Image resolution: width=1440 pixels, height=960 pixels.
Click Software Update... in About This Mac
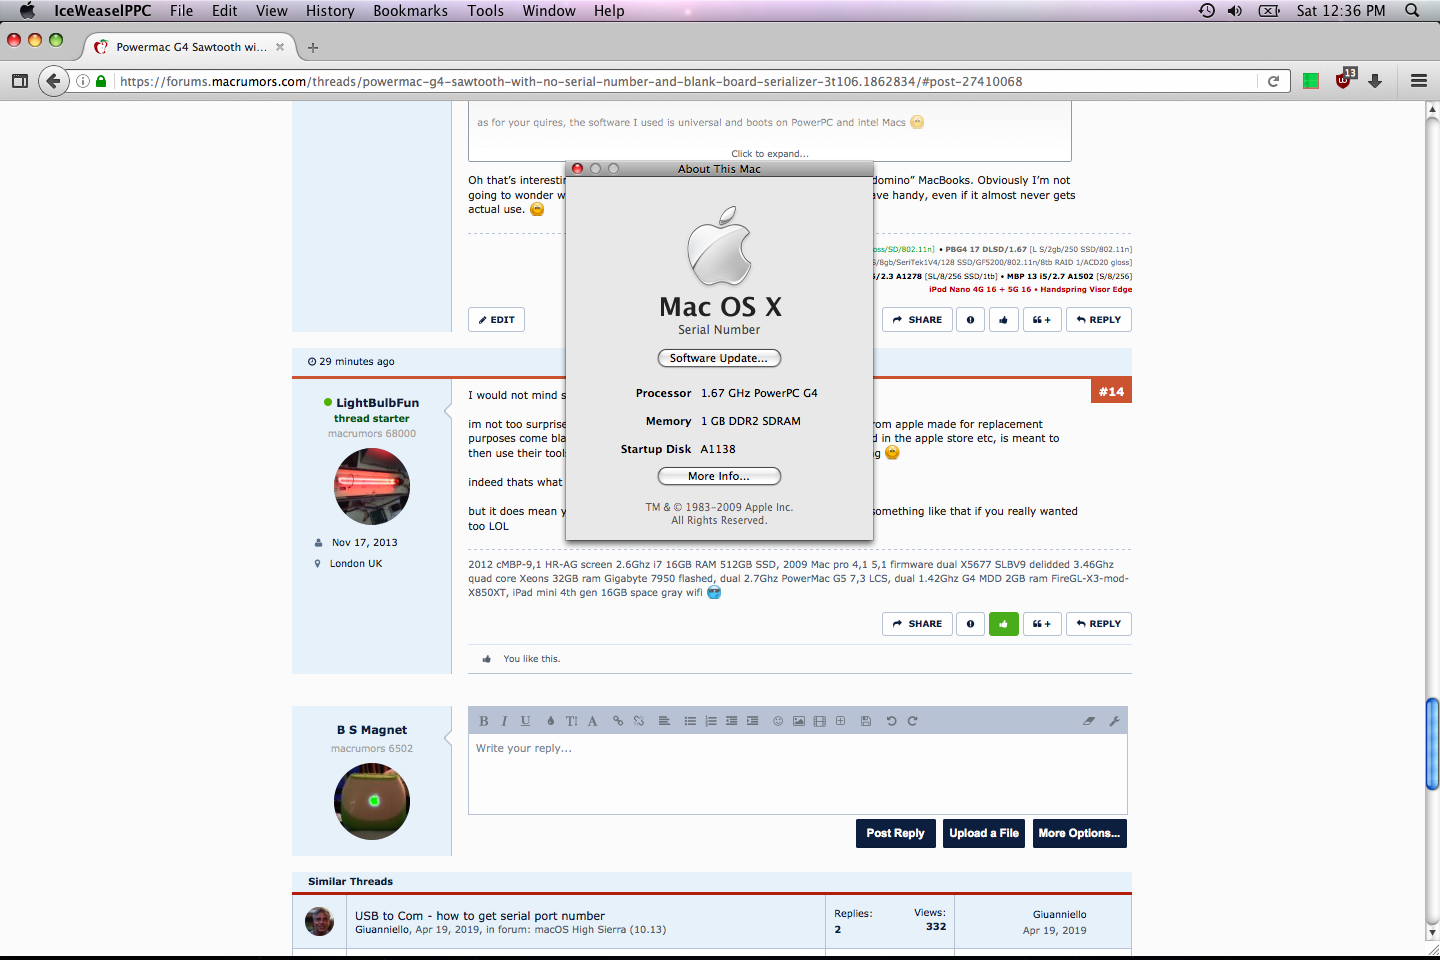click(x=719, y=358)
